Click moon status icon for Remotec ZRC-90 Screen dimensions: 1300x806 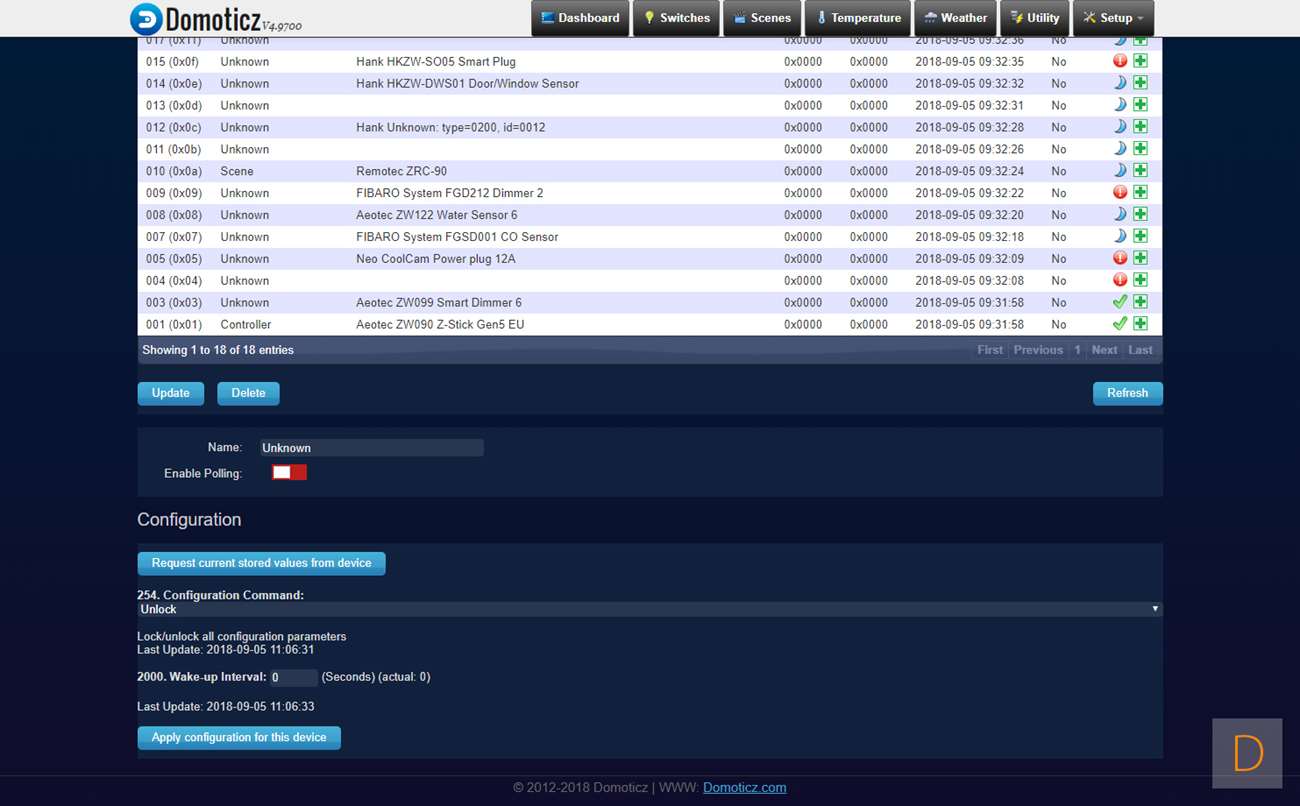1120,171
